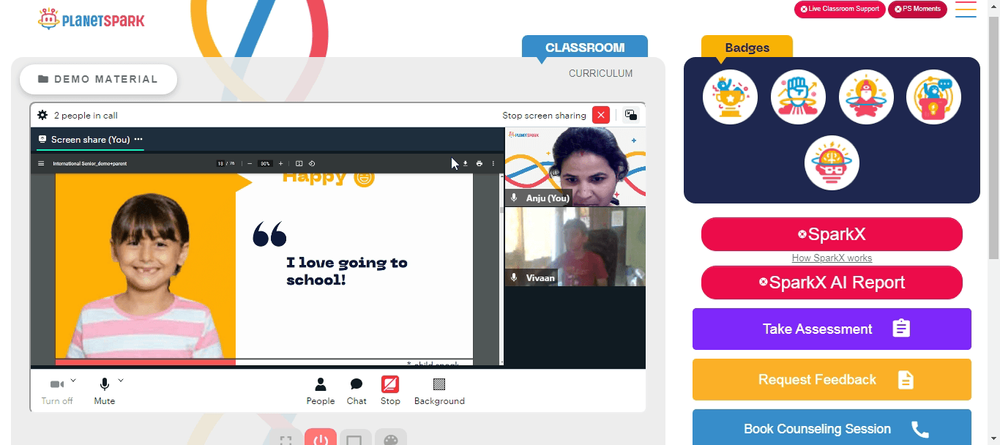The image size is (1000, 445).
Task: Open the Demo Material folder
Action: tap(98, 79)
